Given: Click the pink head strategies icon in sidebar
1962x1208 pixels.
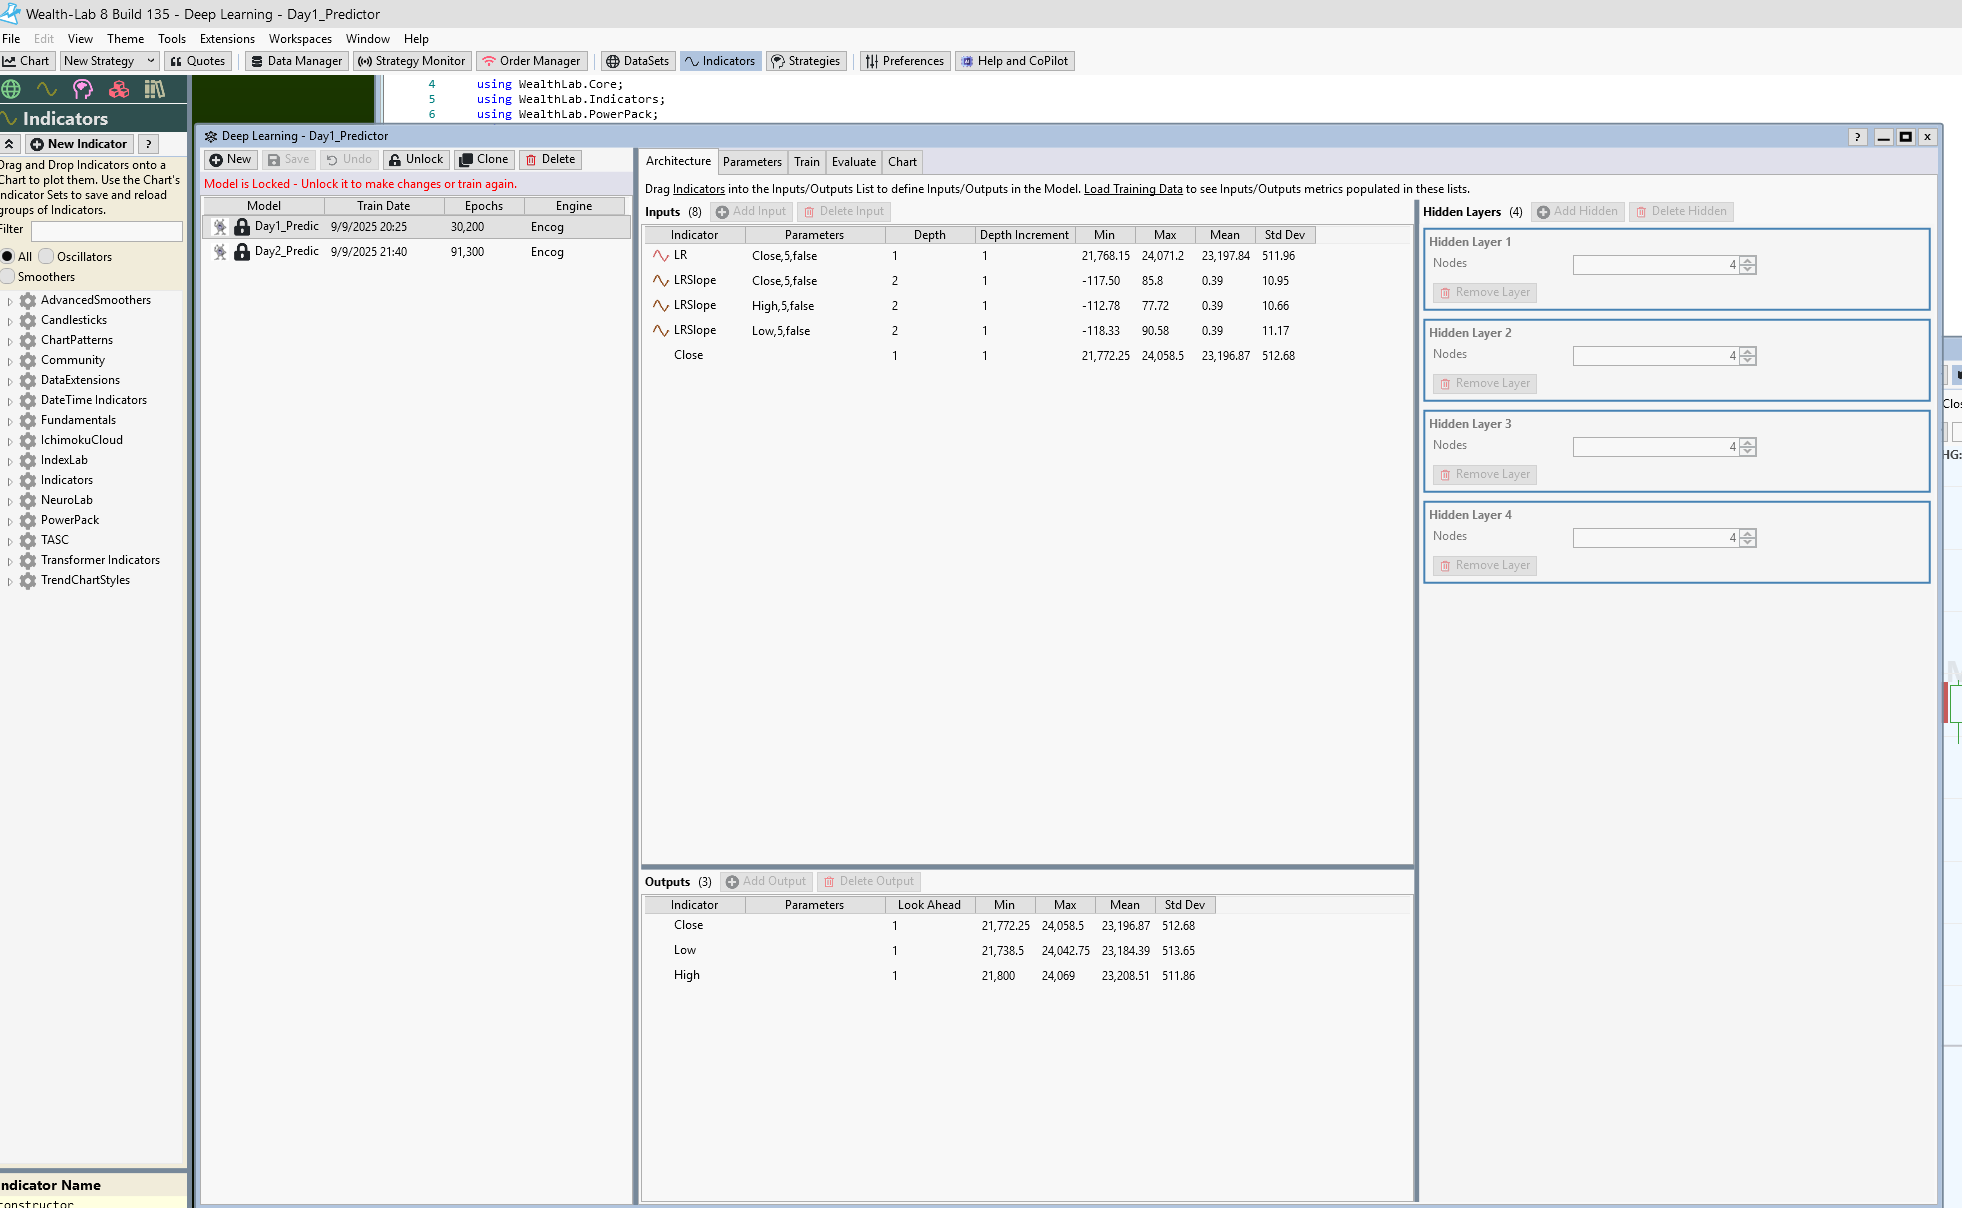Looking at the screenshot, I should point(83,89).
